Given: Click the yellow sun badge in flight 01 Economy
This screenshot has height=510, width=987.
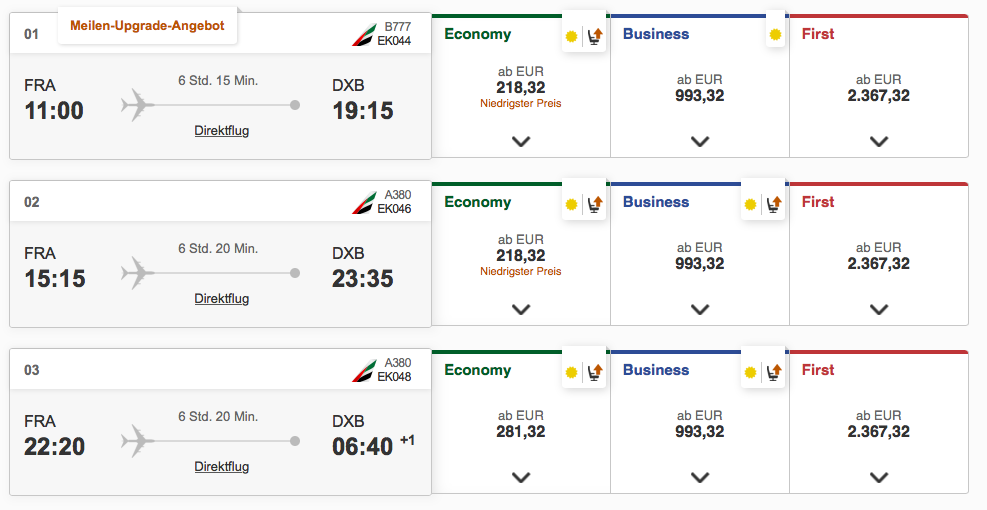Looking at the screenshot, I should point(571,36).
